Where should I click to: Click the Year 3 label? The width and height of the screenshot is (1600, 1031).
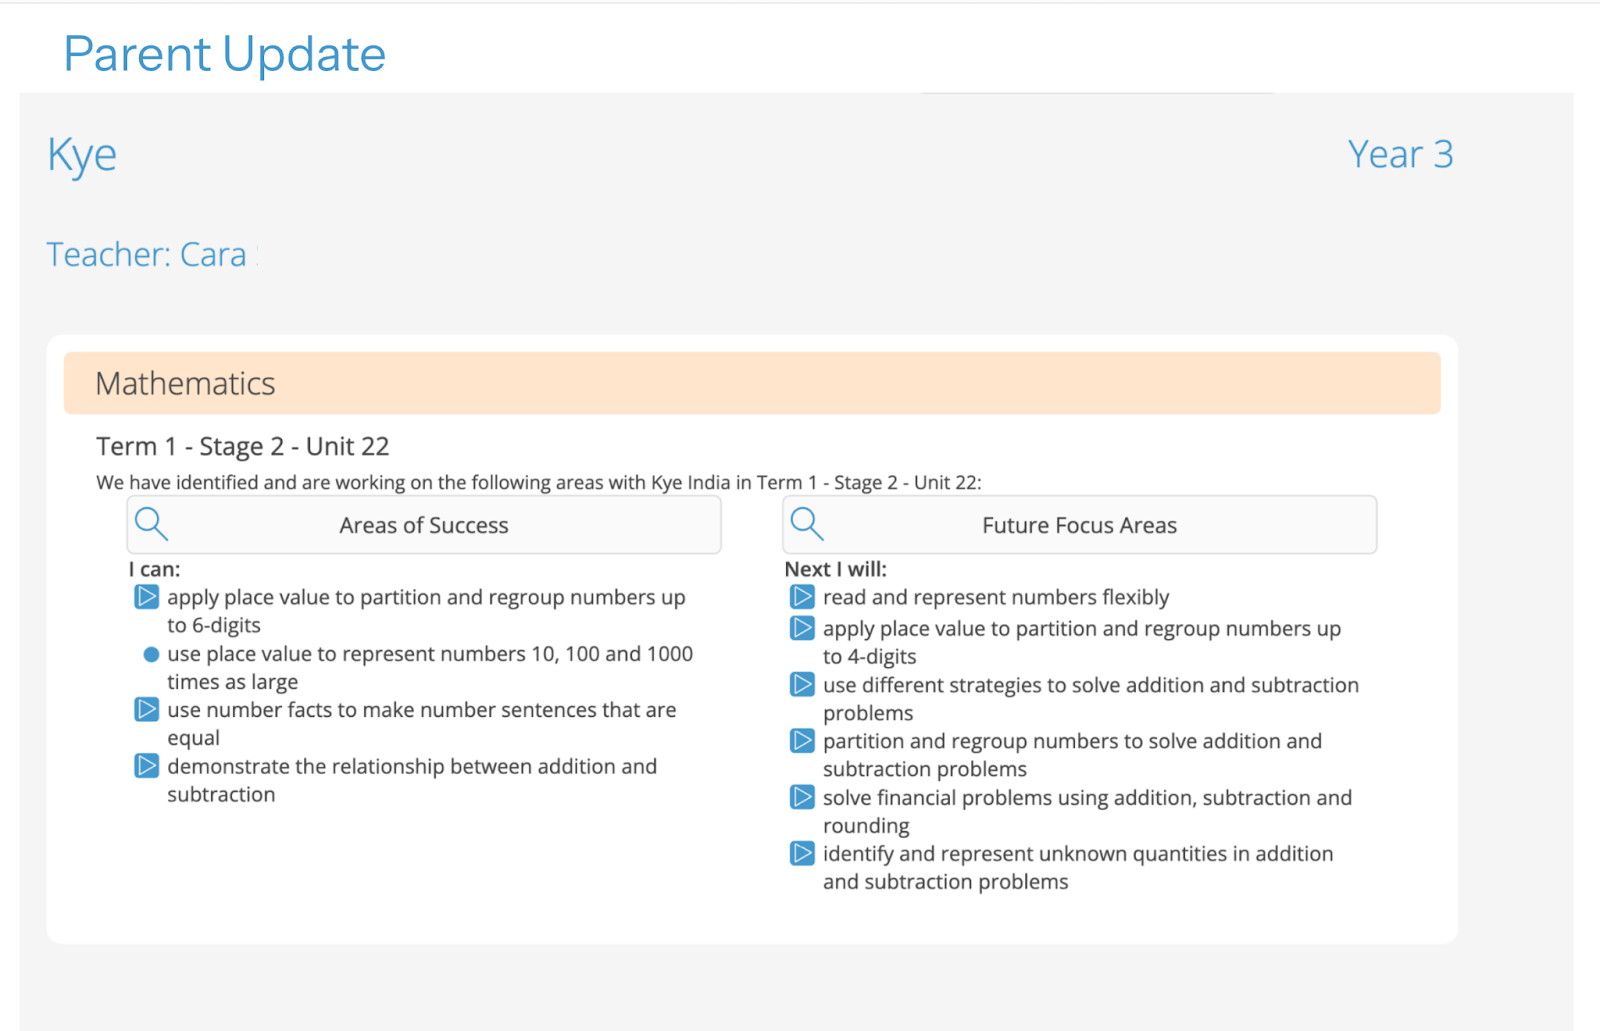tap(1400, 154)
